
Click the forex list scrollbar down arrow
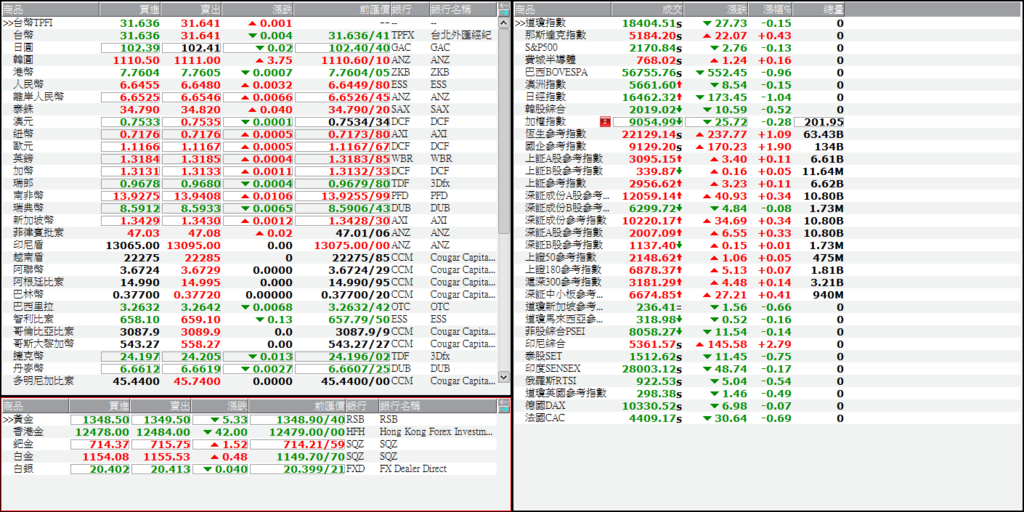504,377
